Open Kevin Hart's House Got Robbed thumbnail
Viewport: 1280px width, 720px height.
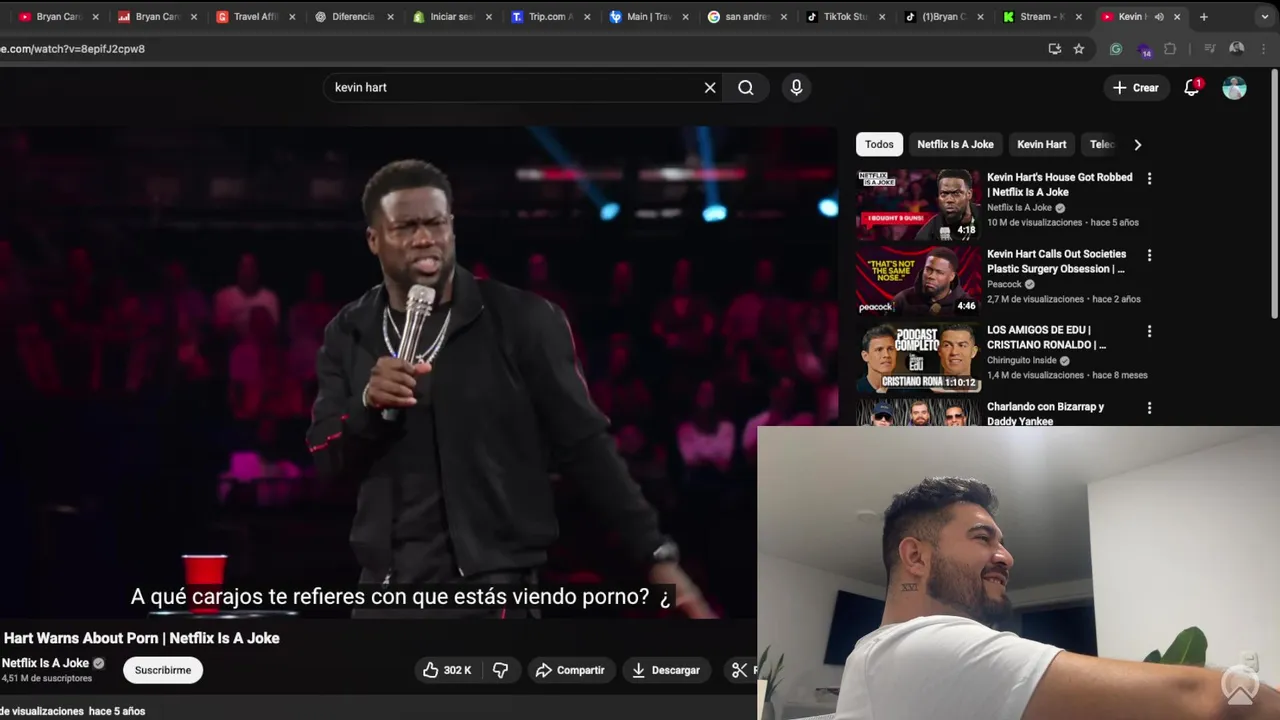(x=918, y=204)
